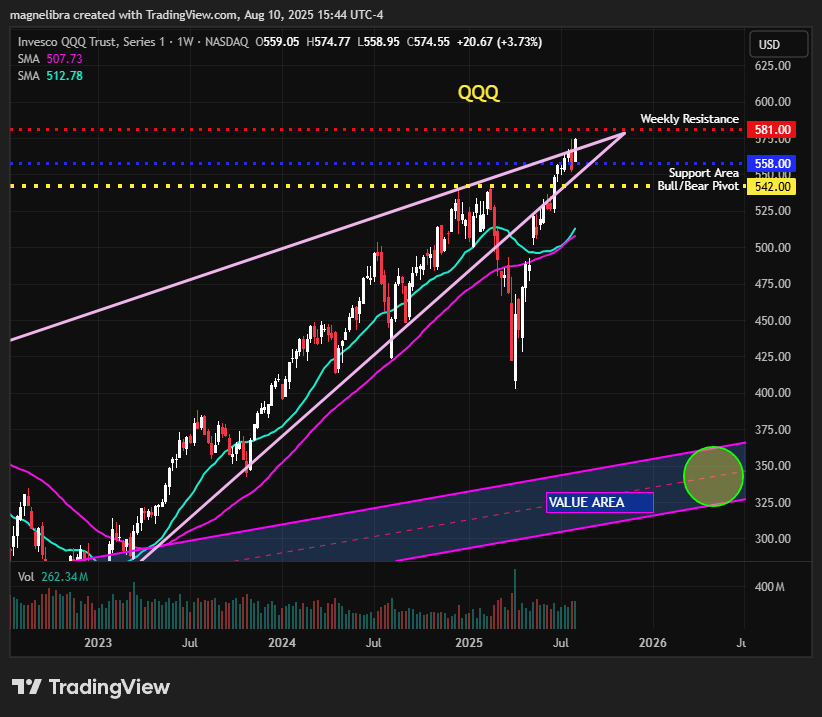Screen dimensions: 822x717
Task: Click the 500.00 price axis label
Action: (x=773, y=247)
